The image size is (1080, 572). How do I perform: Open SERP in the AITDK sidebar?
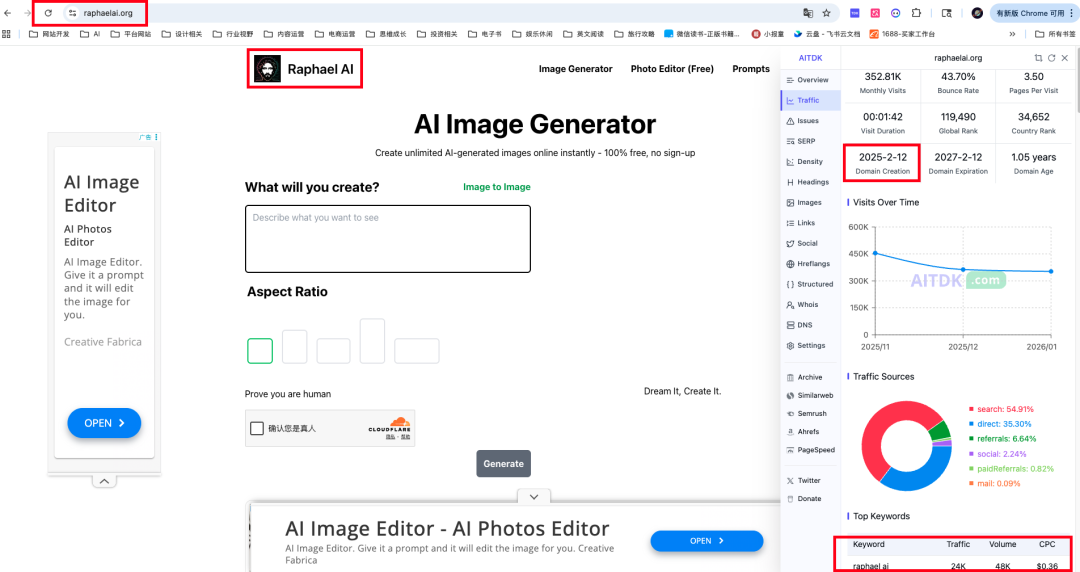[811, 141]
